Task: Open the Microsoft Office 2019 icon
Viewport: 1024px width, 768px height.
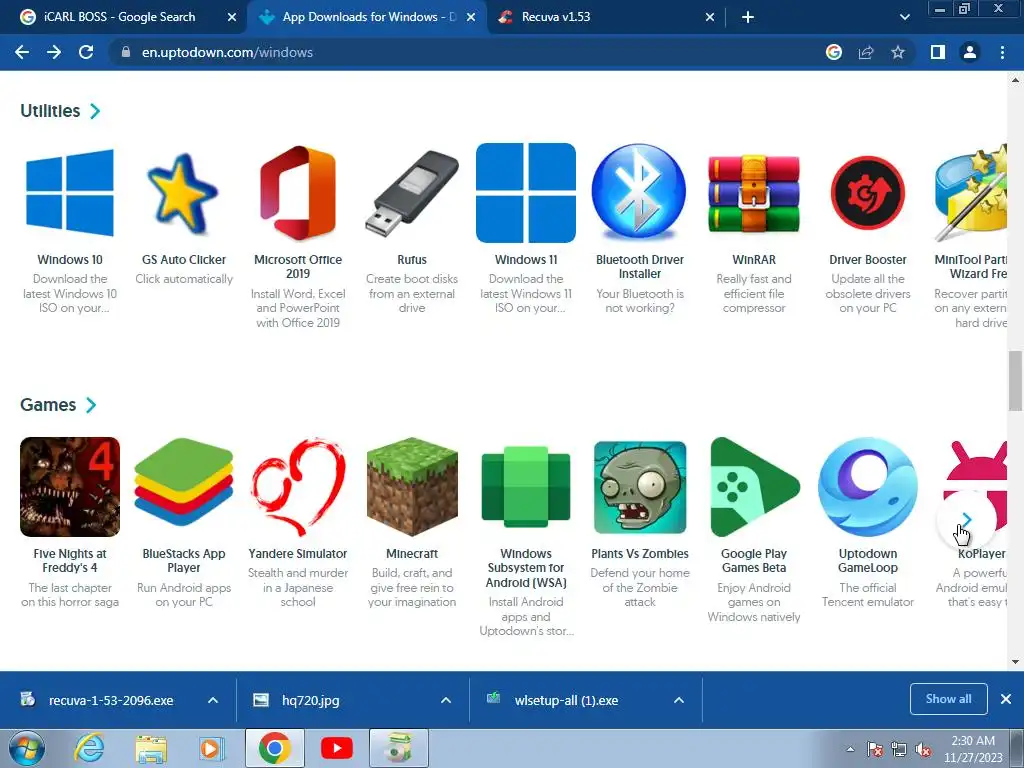Action: 298,193
